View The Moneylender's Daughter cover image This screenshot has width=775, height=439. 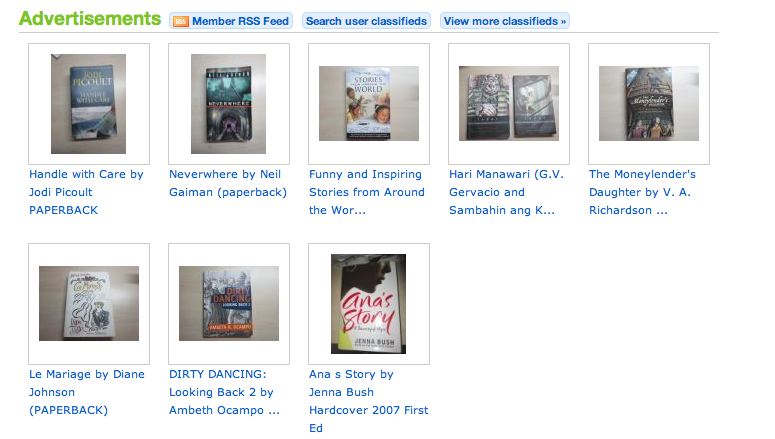tap(649, 104)
